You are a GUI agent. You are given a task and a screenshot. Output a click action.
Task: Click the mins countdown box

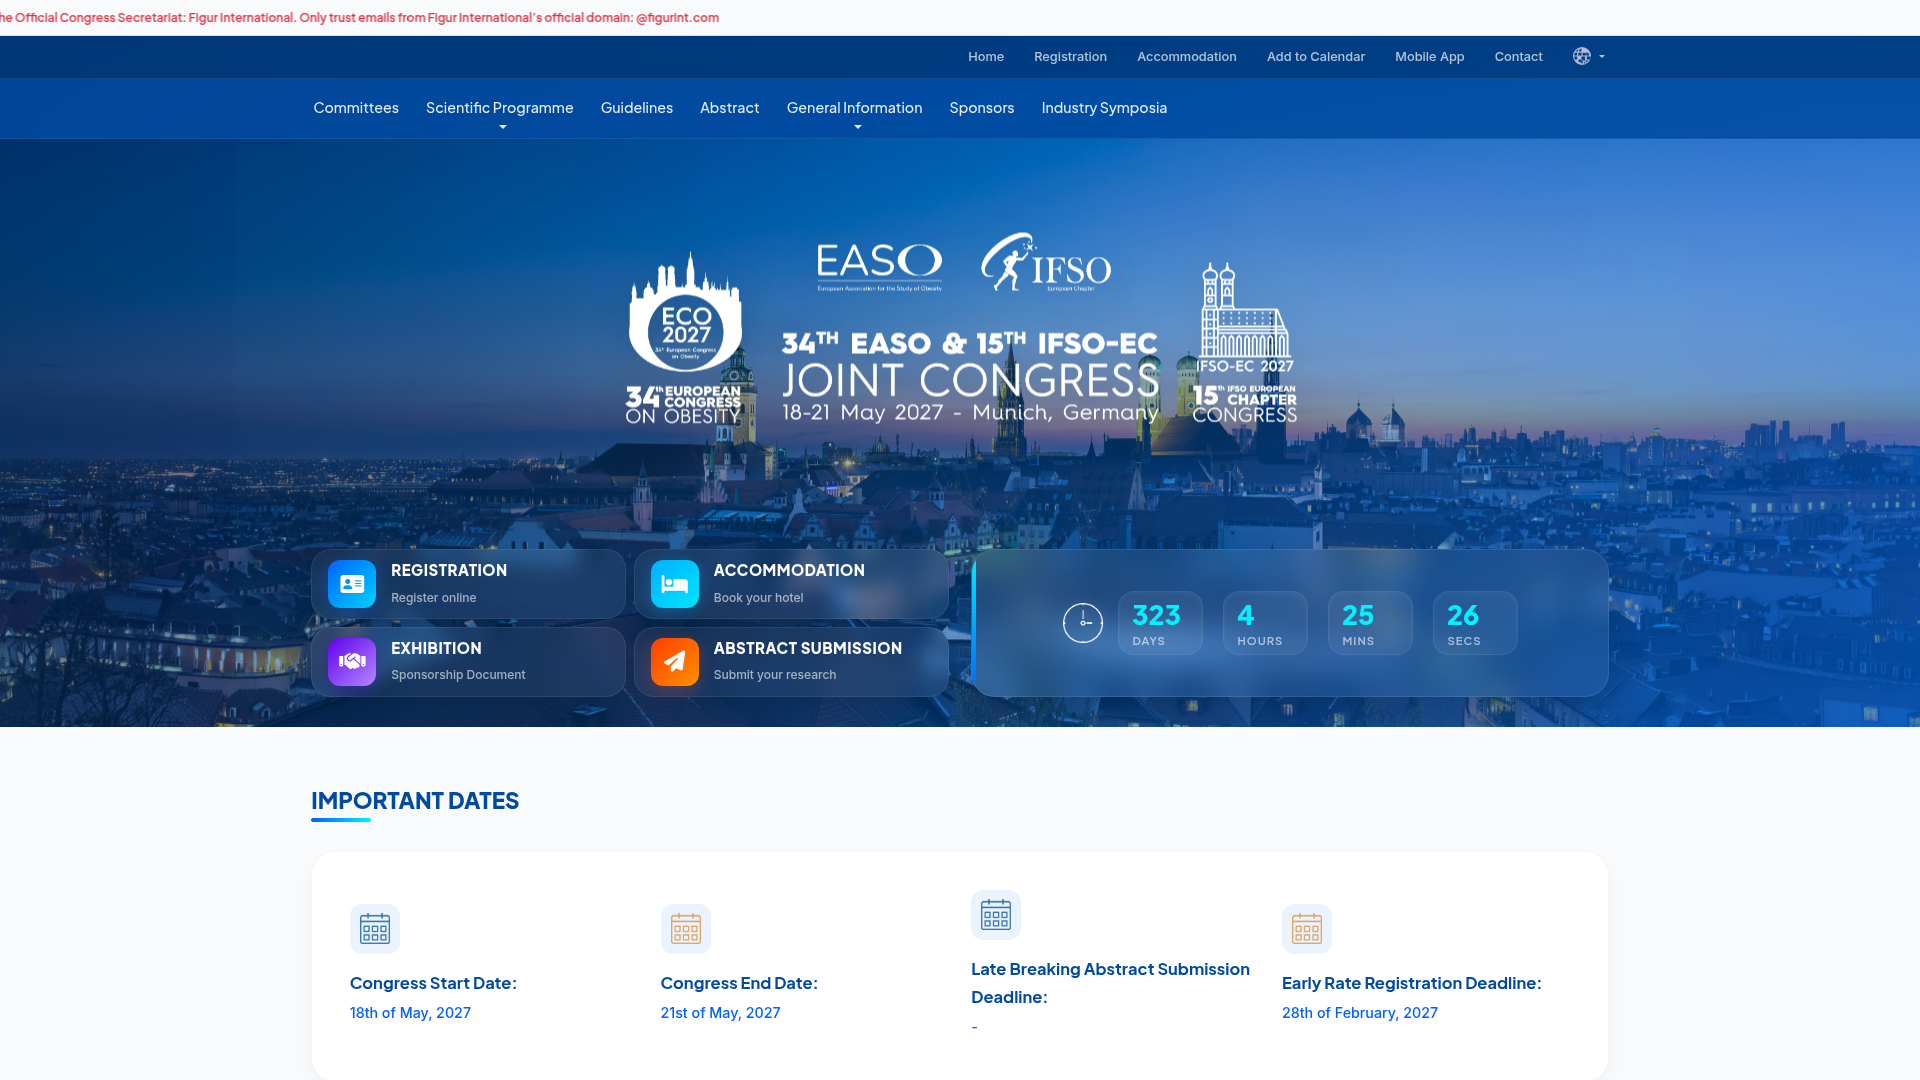(x=1370, y=623)
